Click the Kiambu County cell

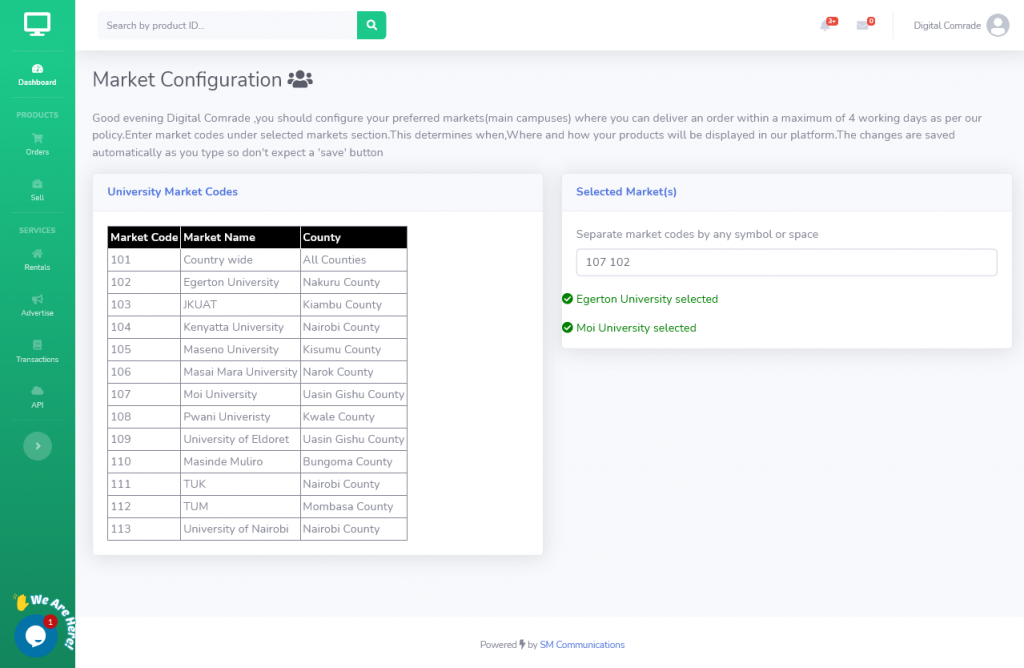[x=354, y=304]
